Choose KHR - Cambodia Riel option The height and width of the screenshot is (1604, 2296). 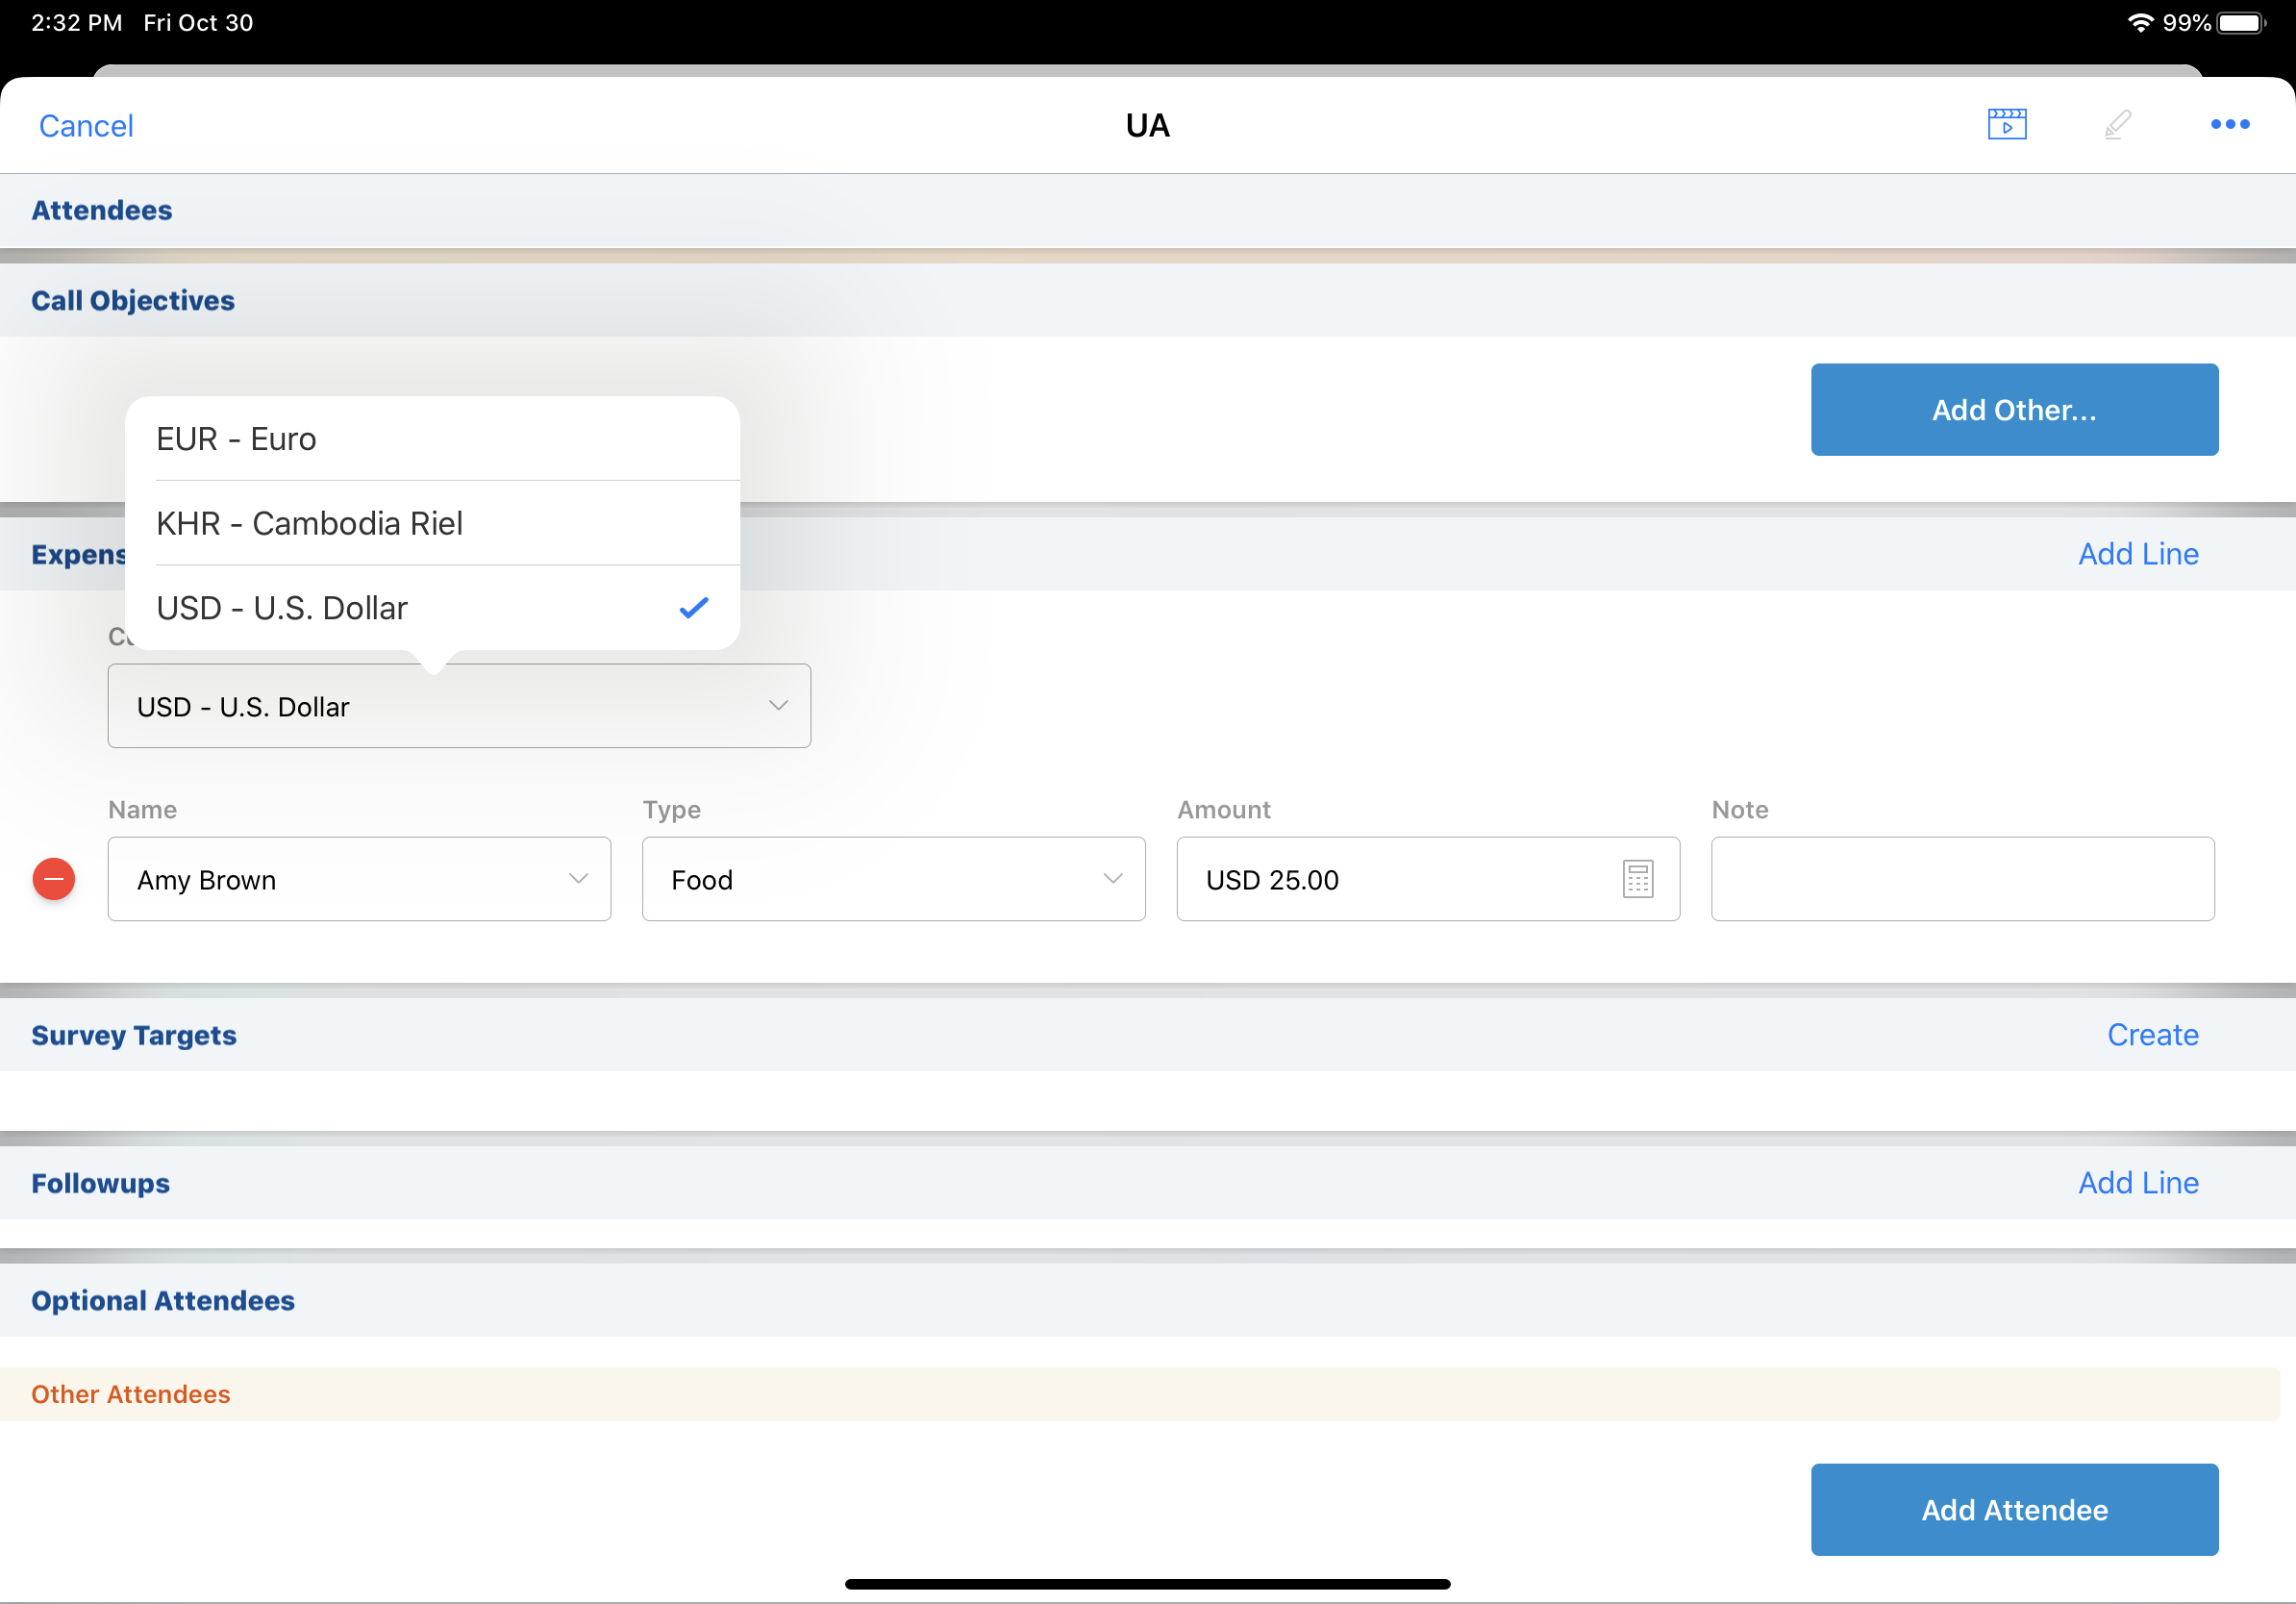coord(432,523)
